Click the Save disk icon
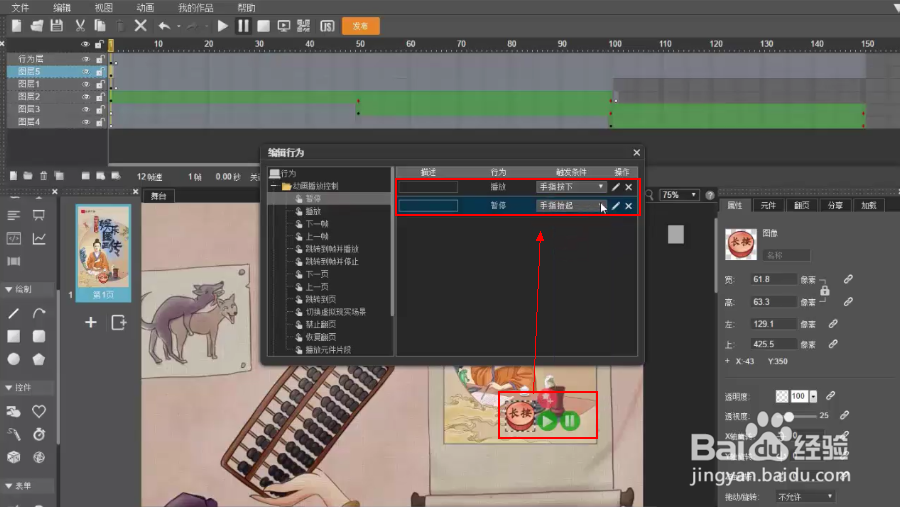The height and width of the screenshot is (507, 900). click(x=56, y=26)
